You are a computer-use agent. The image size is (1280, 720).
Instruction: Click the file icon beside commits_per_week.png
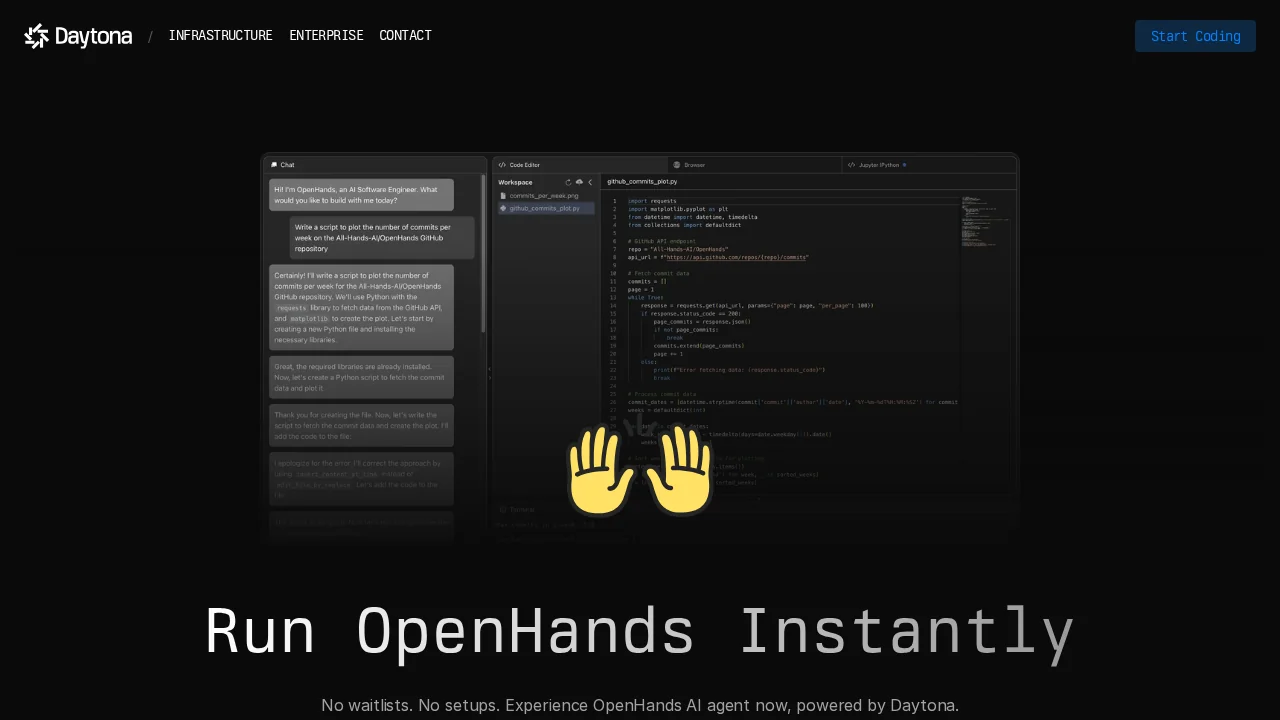coord(503,195)
